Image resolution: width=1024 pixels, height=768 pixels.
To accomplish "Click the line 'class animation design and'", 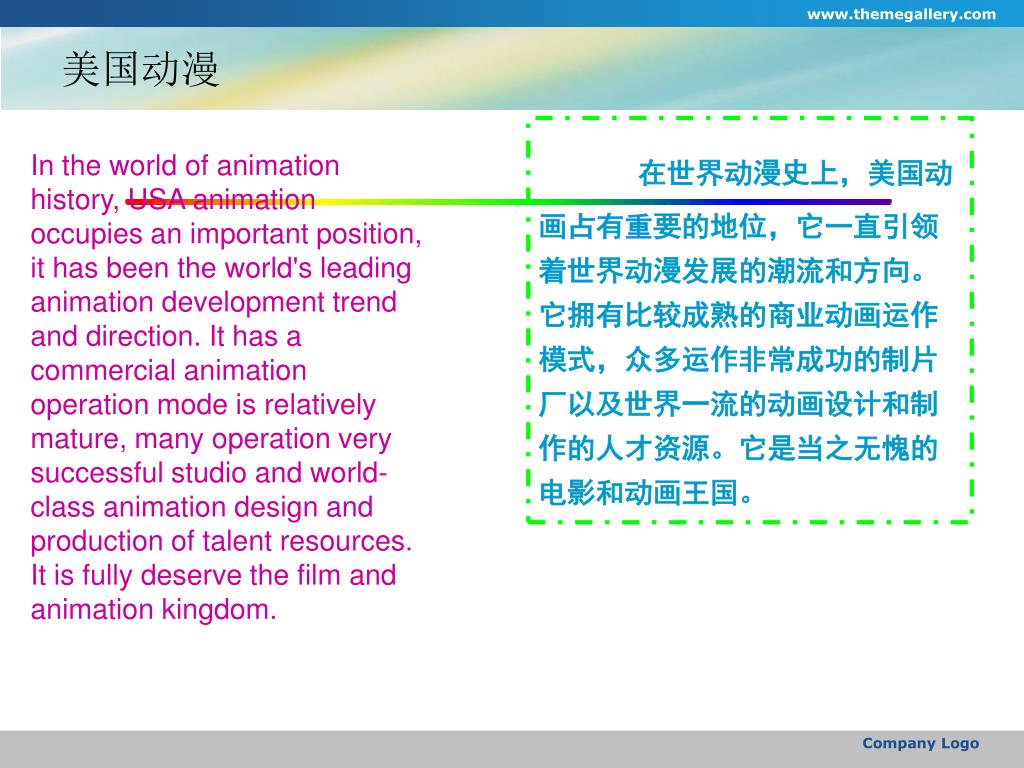I will tap(202, 507).
